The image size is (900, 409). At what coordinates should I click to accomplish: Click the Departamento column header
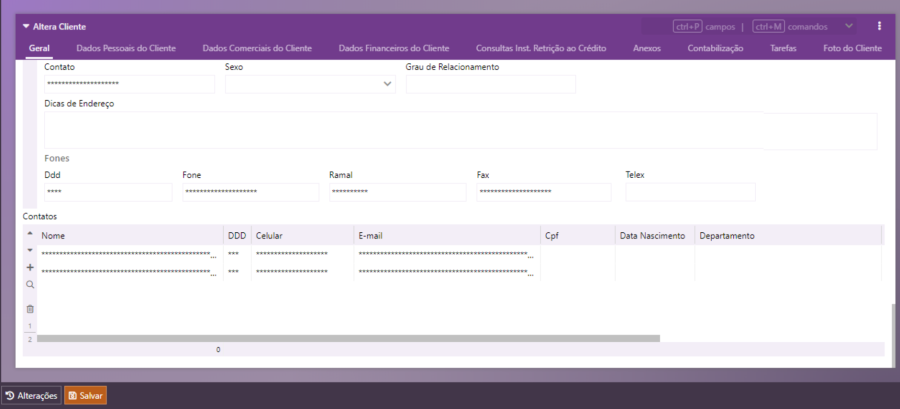point(788,236)
